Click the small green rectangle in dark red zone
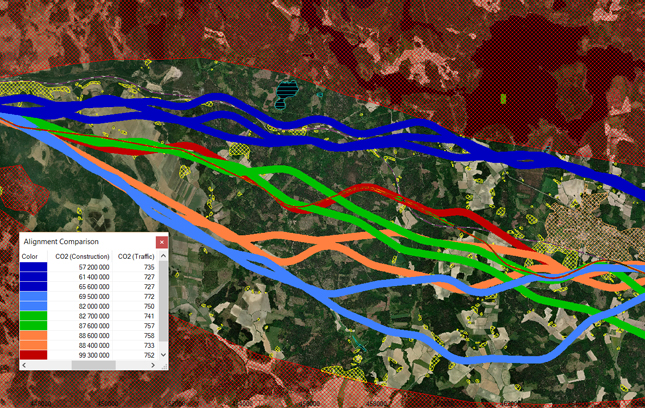This screenshot has height=408, width=645. tap(503, 99)
